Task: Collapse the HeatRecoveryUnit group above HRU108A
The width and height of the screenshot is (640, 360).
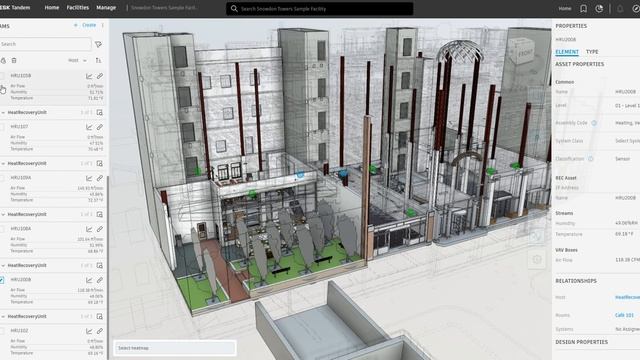Action: pyautogui.click(x=3, y=214)
